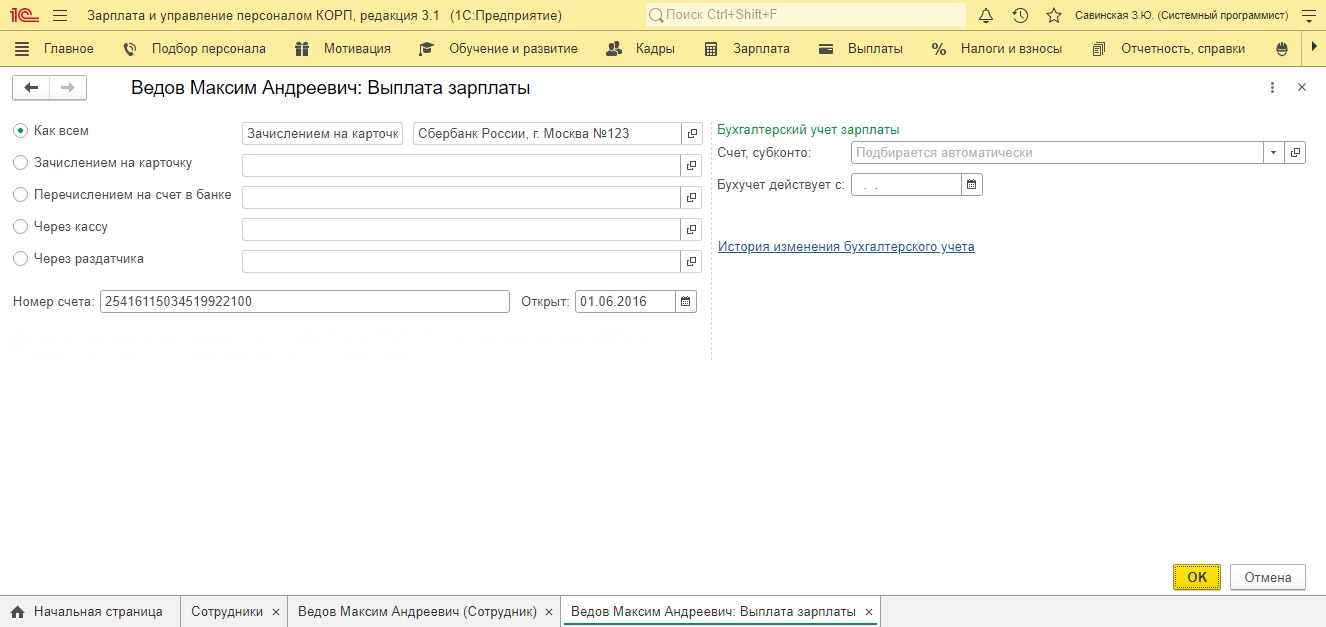Screen dimensions: 1326x627
Task: Select the Зачислением на карточку radio option
Action: pos(20,163)
